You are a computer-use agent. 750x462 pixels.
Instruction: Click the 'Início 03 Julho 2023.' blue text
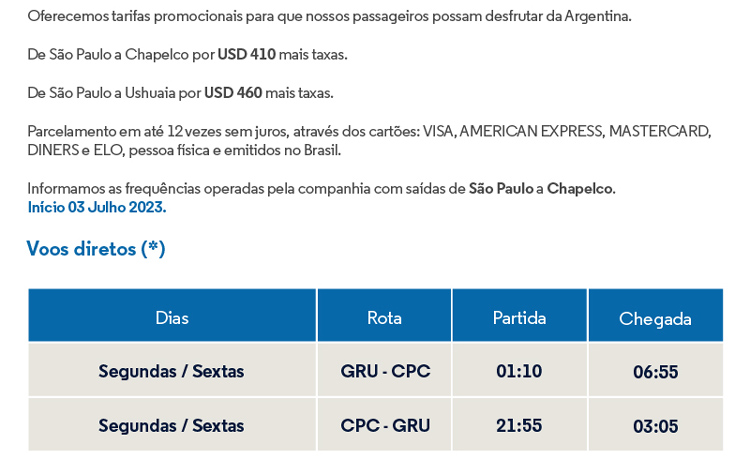97,207
